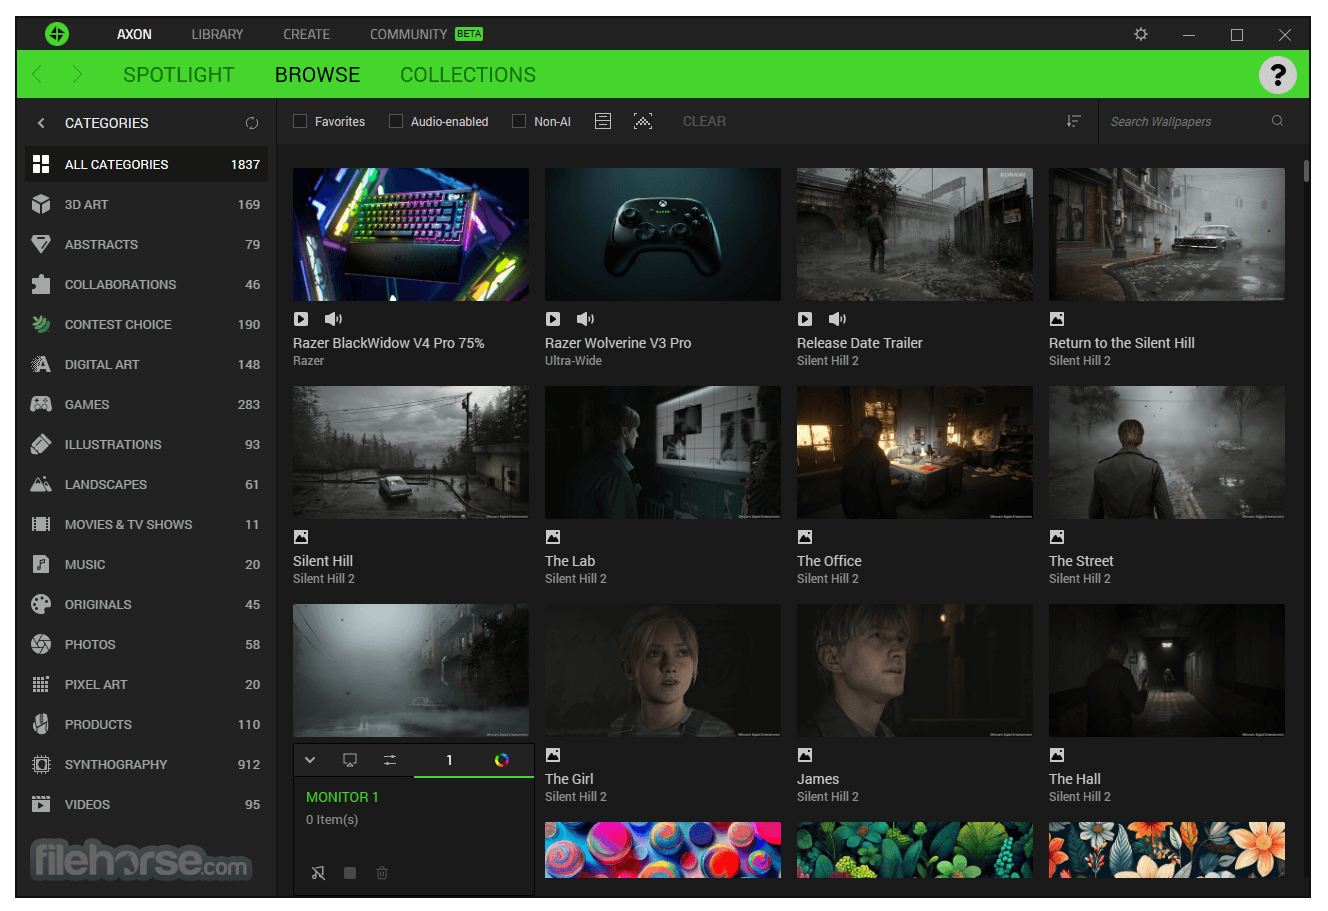Show the Landscapes category
The image size is (1328, 911).
[146, 484]
